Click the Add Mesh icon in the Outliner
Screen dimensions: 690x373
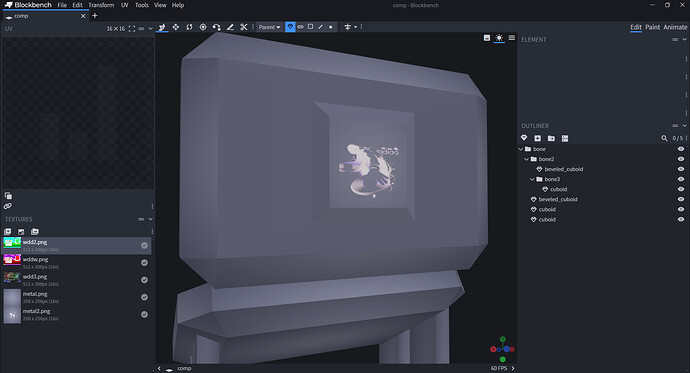[524, 138]
